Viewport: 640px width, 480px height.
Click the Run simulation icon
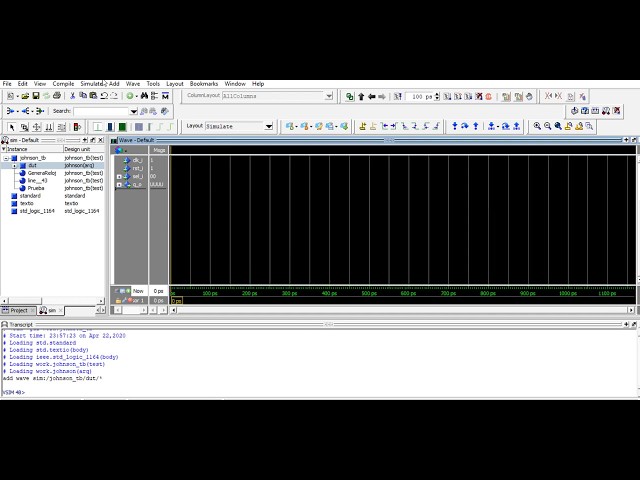[x=447, y=97]
